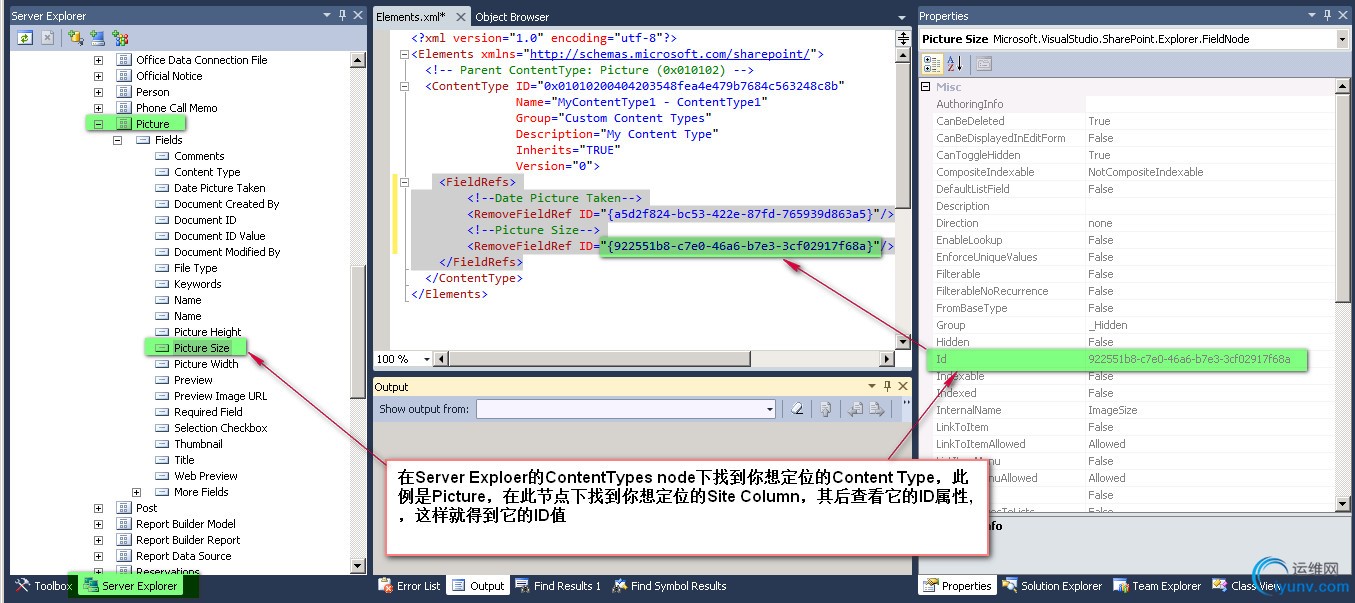Open the schemas.microsoft.com/sharepoint link in XML
This screenshot has width=1355, height=603.
[672, 54]
